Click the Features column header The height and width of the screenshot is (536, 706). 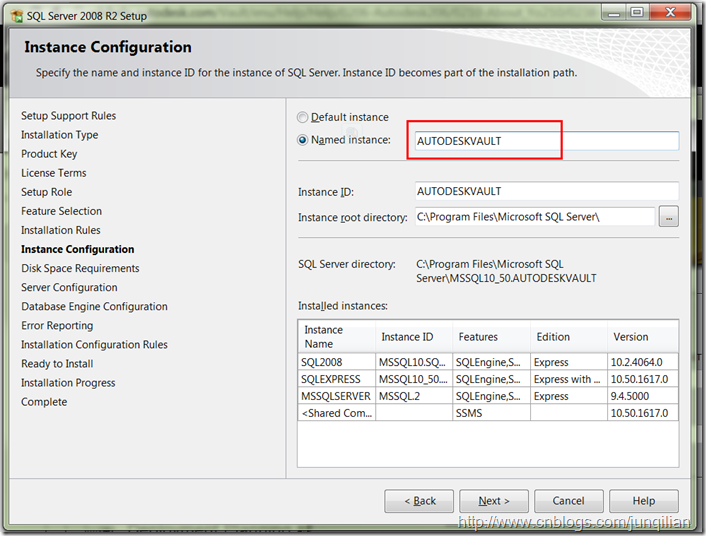pyautogui.click(x=491, y=336)
